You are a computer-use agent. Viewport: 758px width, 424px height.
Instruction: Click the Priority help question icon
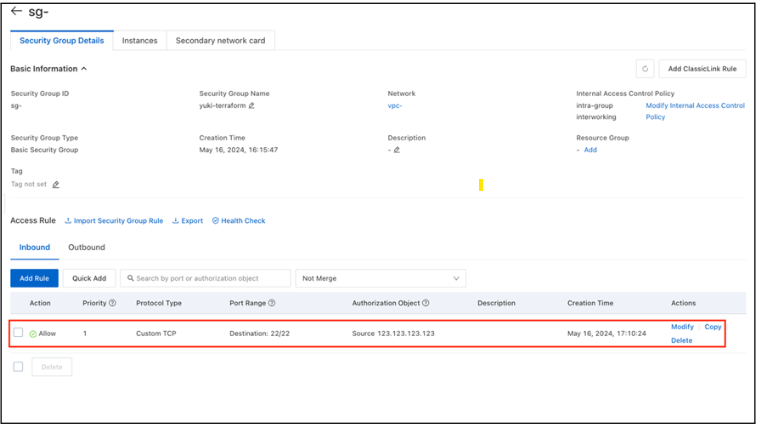click(x=112, y=303)
